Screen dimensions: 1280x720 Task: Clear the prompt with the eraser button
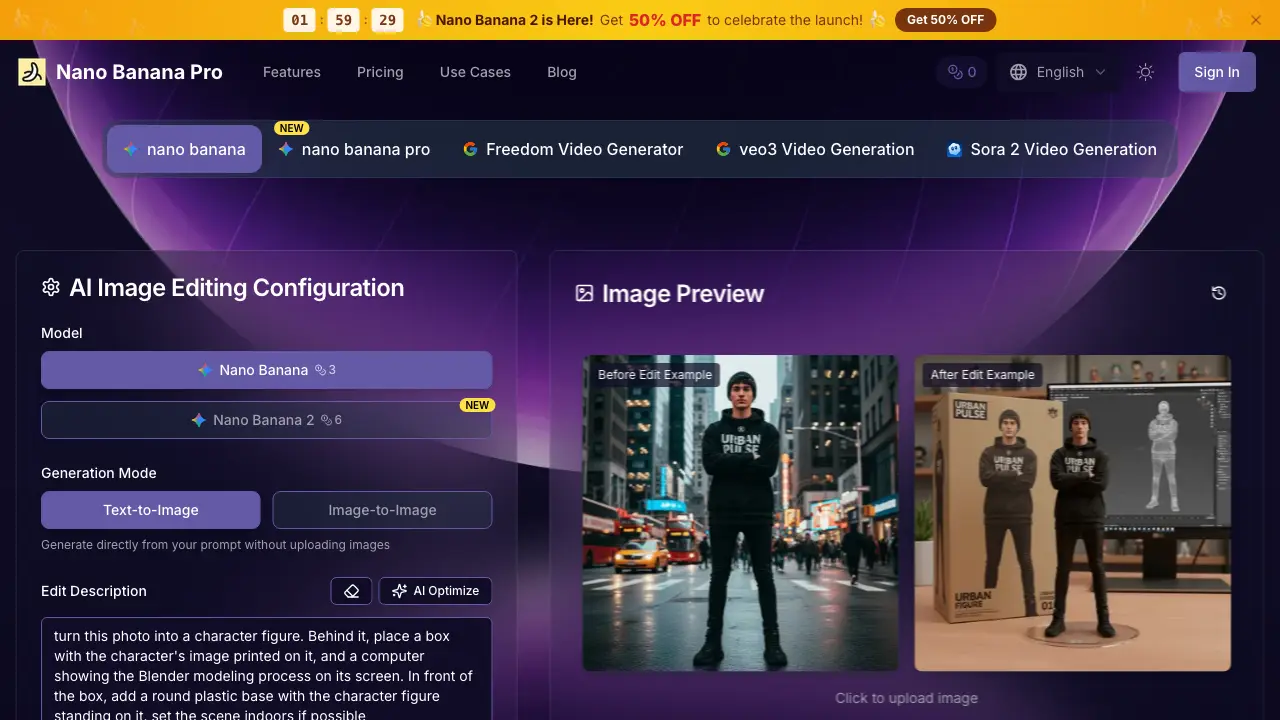[x=351, y=591]
